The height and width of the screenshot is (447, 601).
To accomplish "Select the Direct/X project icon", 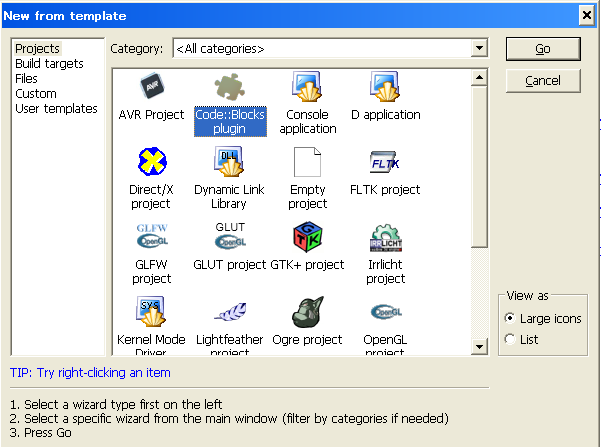I will click(x=152, y=161).
